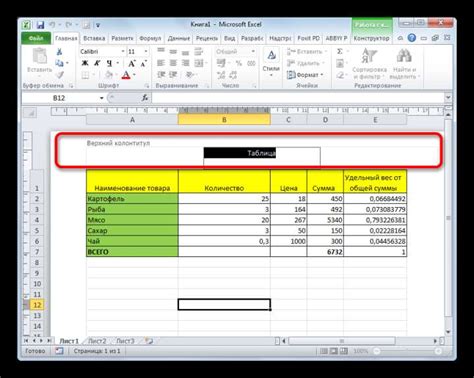This screenshot has height=378, width=474.
Task: Click the insert function fx icon
Action: click(x=145, y=98)
